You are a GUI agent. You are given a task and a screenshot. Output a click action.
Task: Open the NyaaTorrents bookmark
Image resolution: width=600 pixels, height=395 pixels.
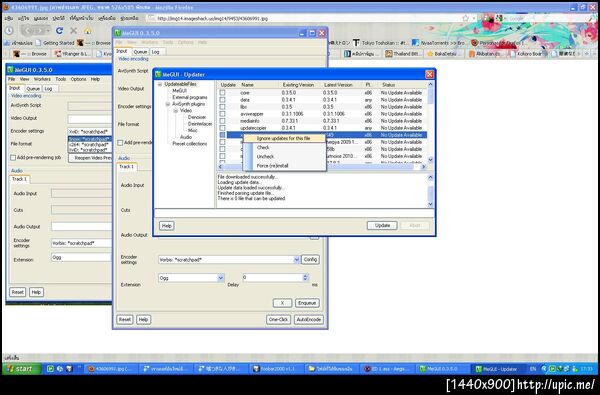(439, 43)
